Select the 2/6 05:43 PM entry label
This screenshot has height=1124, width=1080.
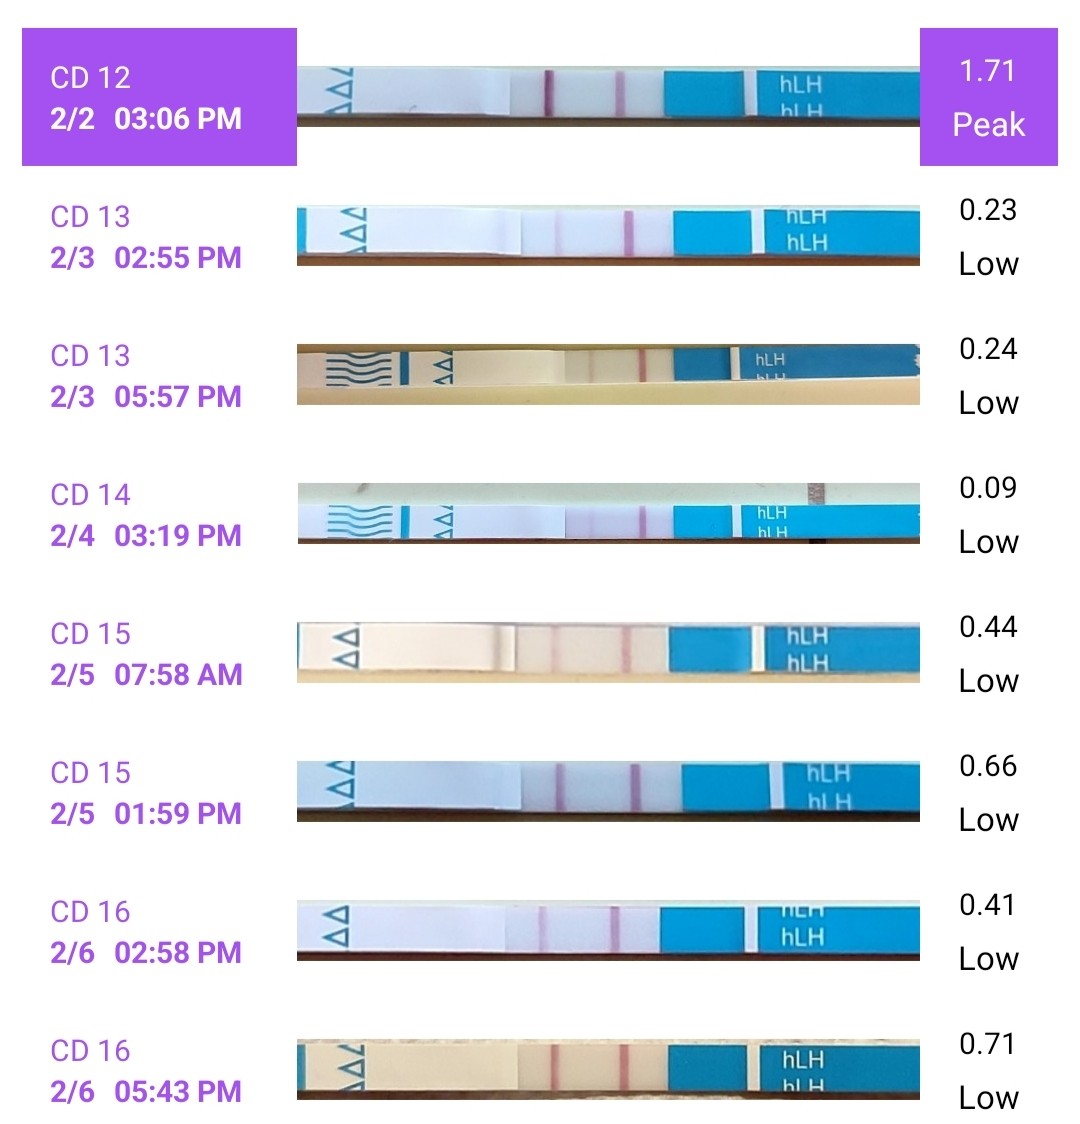click(x=146, y=1071)
